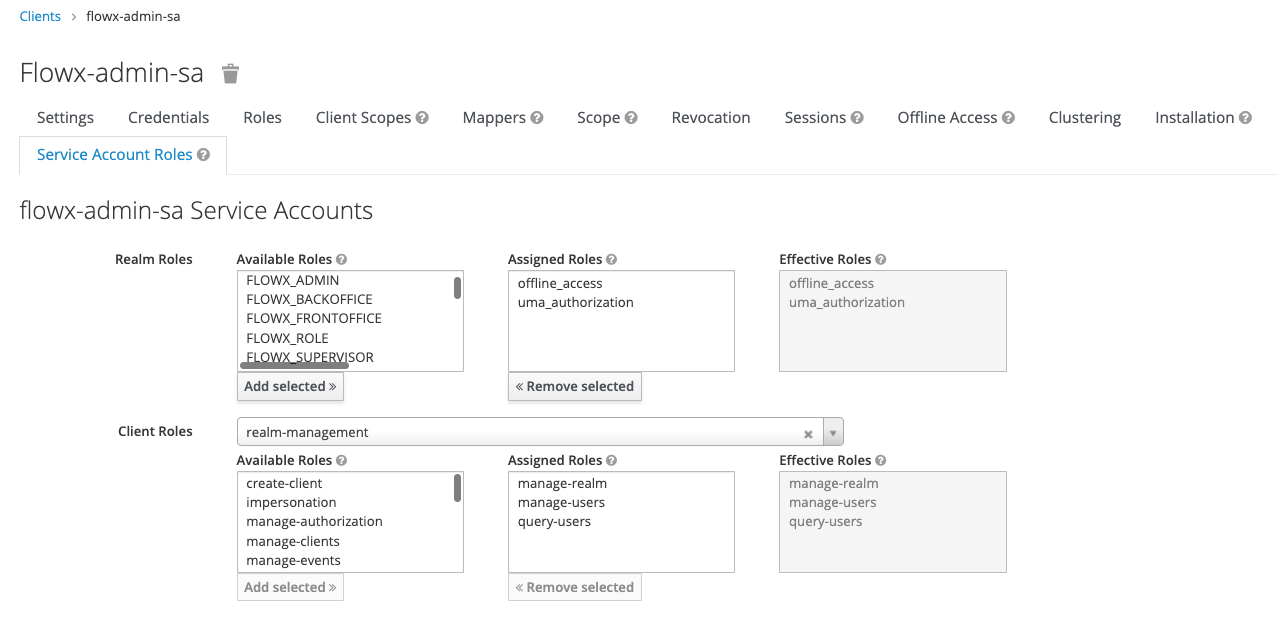
Task: Click Add selected under Client Roles
Action: coord(290,587)
